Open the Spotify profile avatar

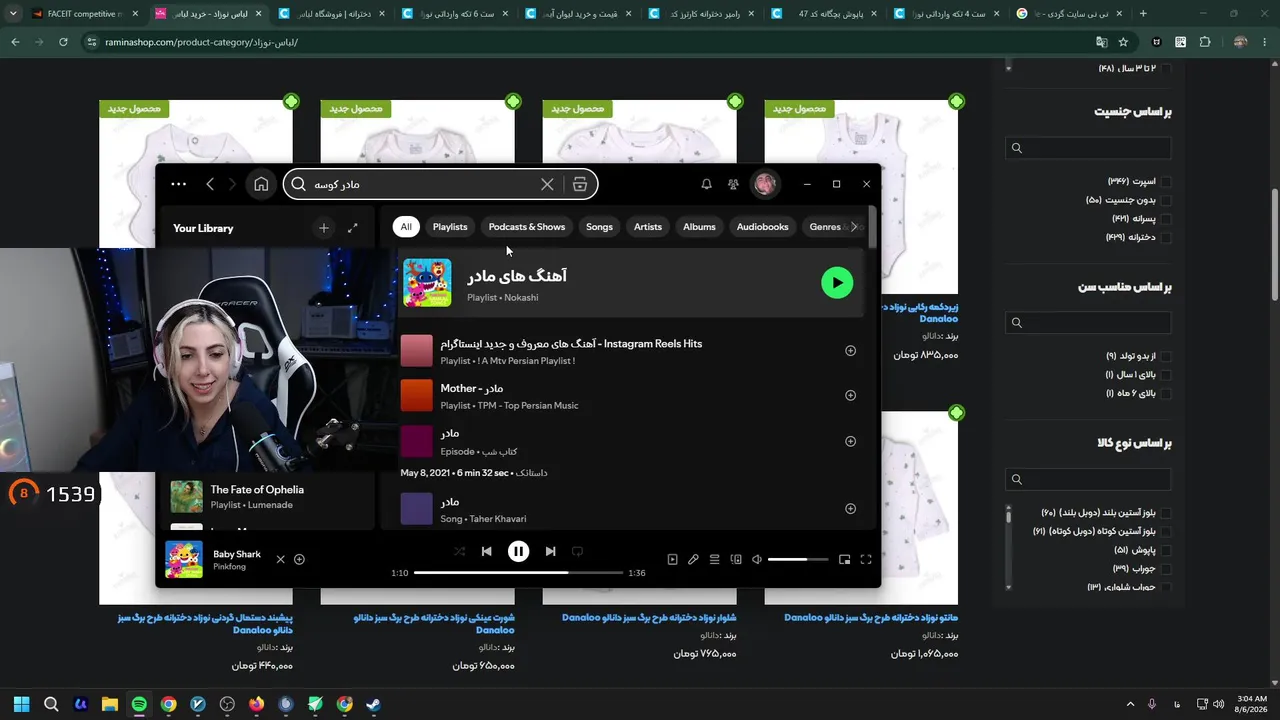point(765,184)
